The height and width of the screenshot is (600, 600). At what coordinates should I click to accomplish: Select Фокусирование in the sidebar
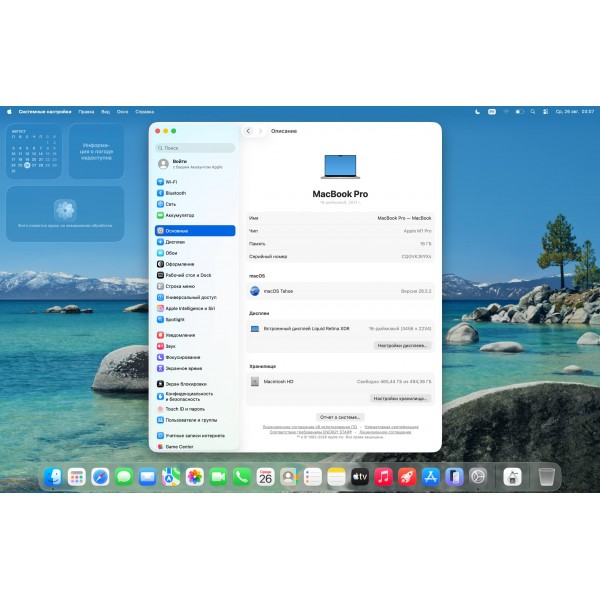pos(195,357)
